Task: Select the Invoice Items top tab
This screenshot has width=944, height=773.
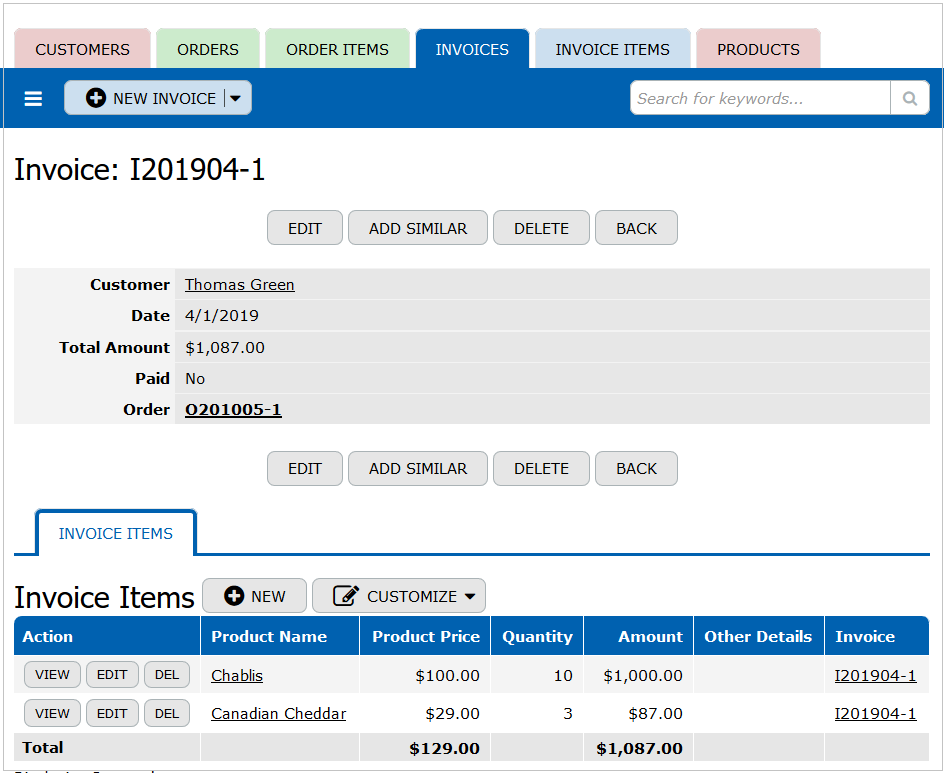Action: [612, 49]
